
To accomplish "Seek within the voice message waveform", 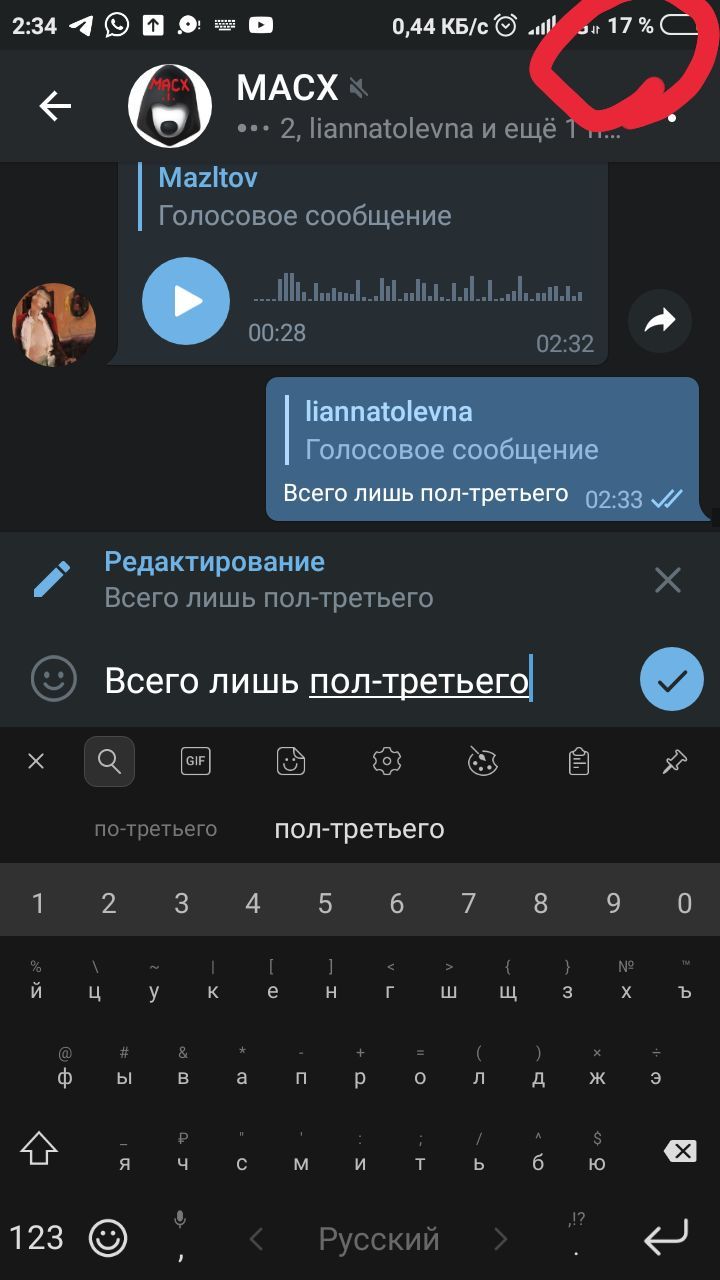I will (x=417, y=287).
